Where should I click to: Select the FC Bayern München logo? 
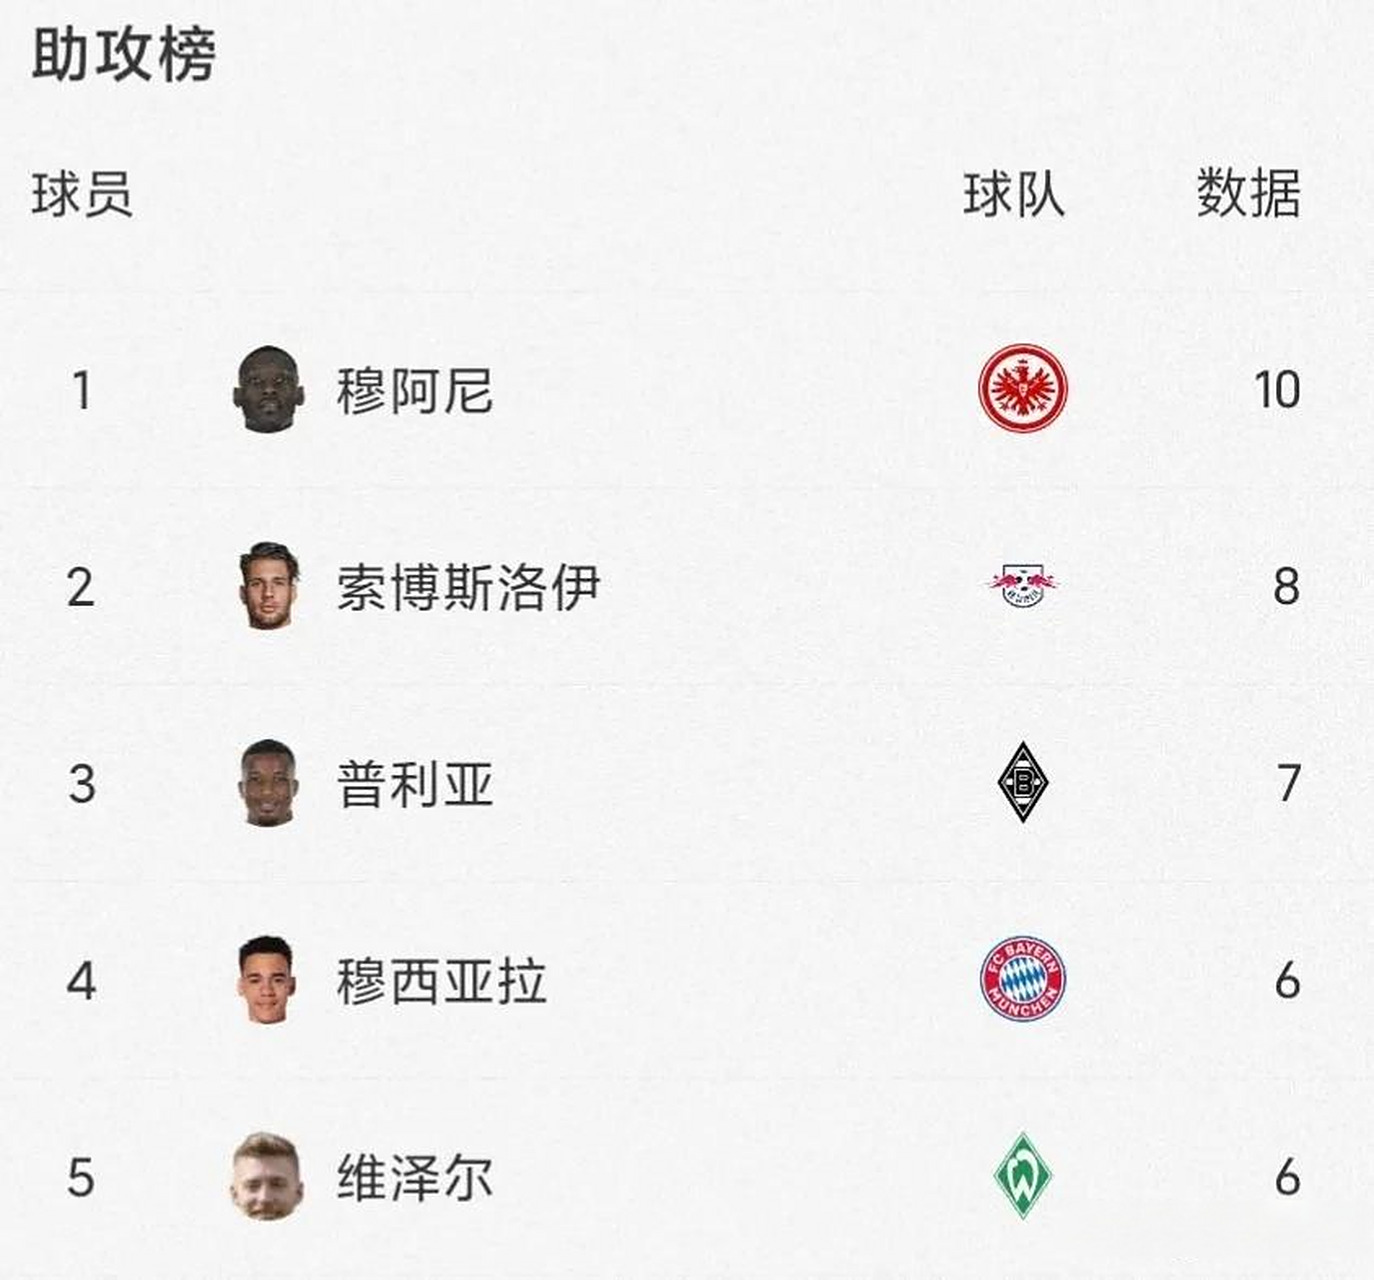1022,979
